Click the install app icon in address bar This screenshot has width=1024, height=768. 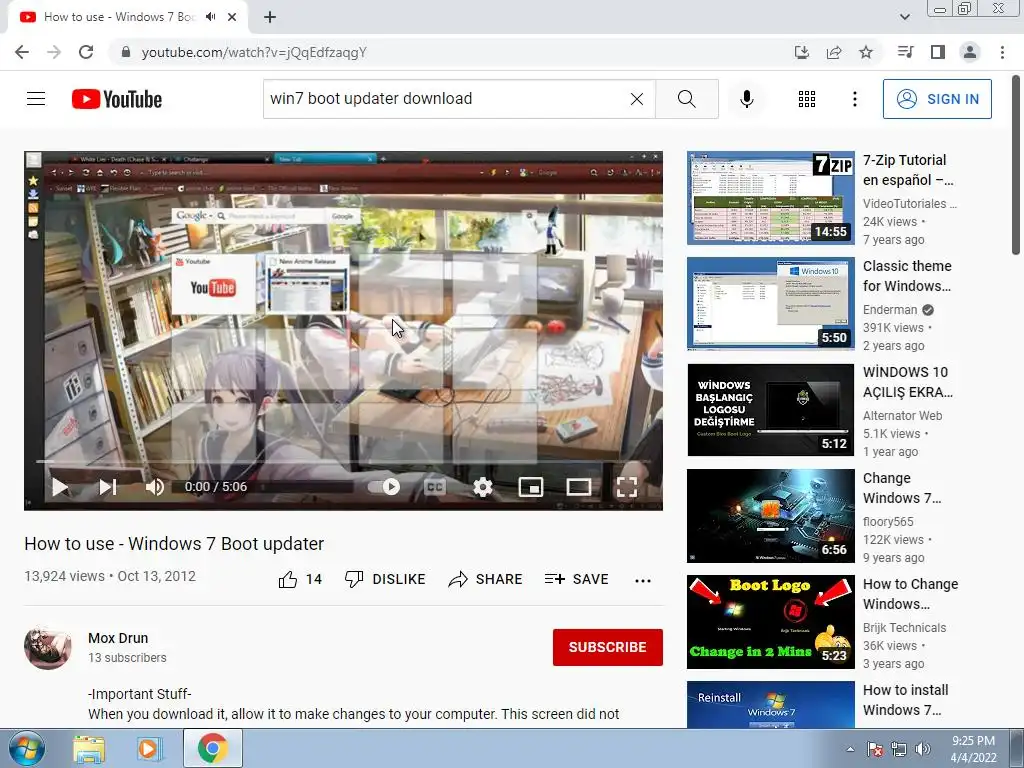coord(801,52)
